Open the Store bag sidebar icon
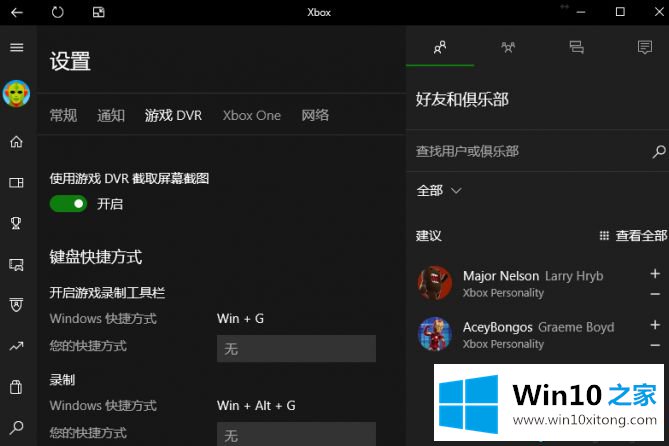The image size is (669, 446). (x=16, y=387)
